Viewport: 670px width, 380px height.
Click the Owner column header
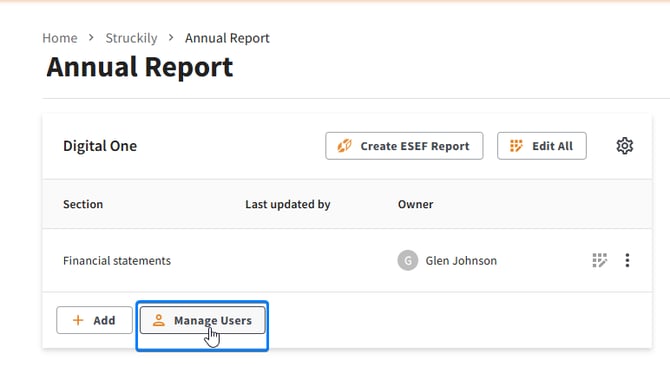(x=415, y=204)
